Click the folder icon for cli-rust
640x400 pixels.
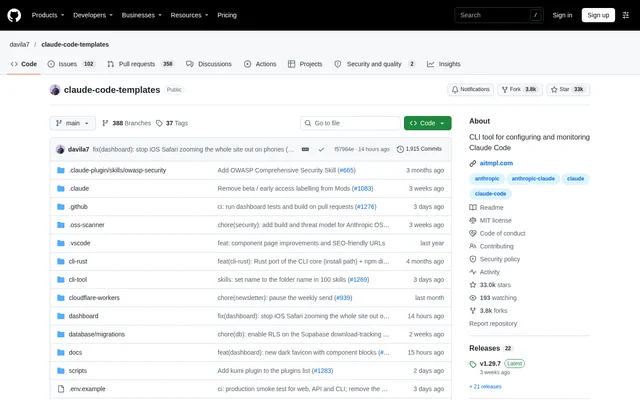[61, 261]
